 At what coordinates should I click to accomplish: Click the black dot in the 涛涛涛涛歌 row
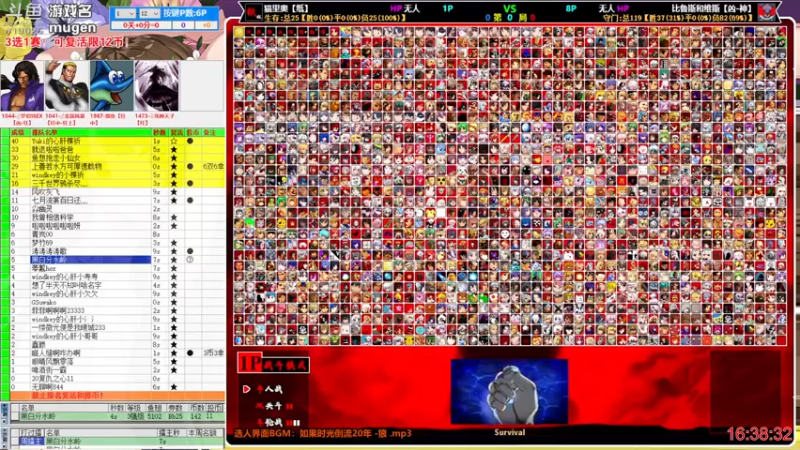click(x=190, y=251)
